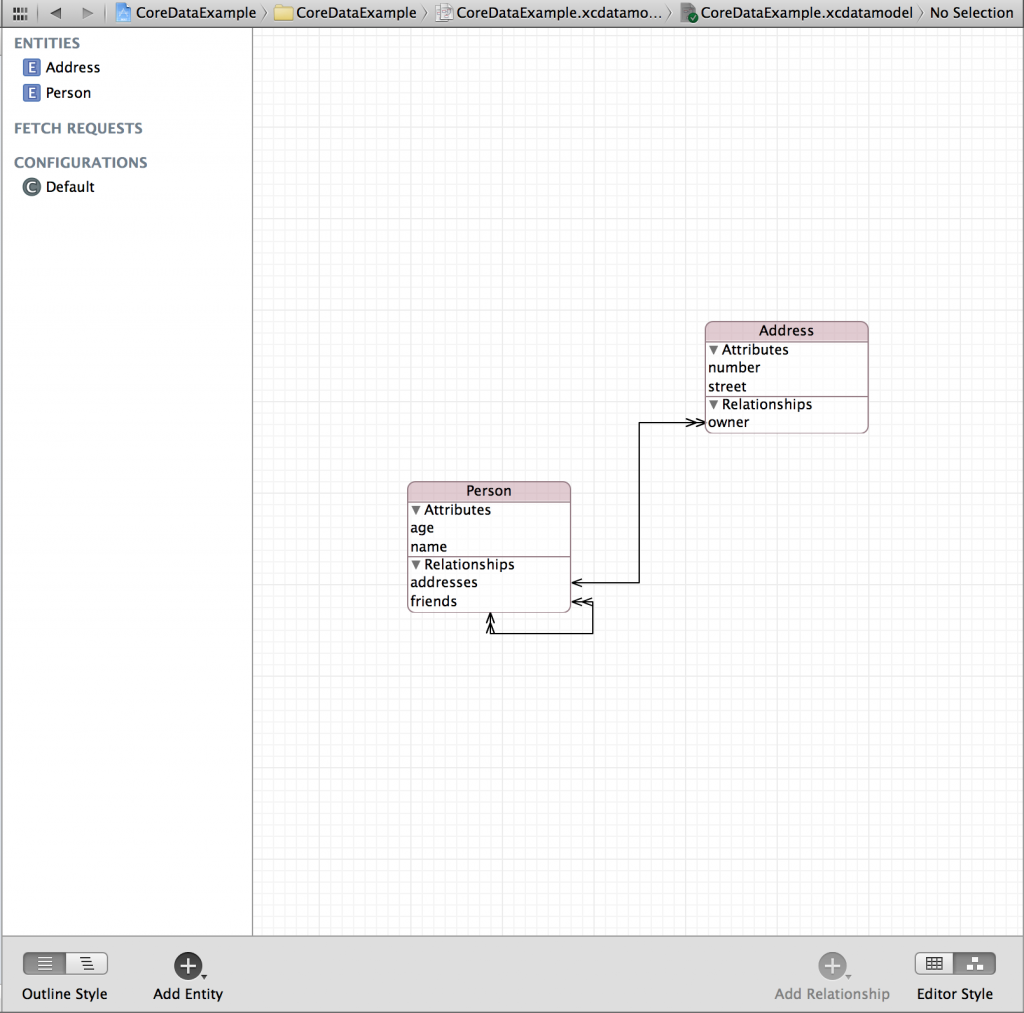Collapse Attributes in Person entity
The image size is (1024, 1013).
click(x=416, y=510)
